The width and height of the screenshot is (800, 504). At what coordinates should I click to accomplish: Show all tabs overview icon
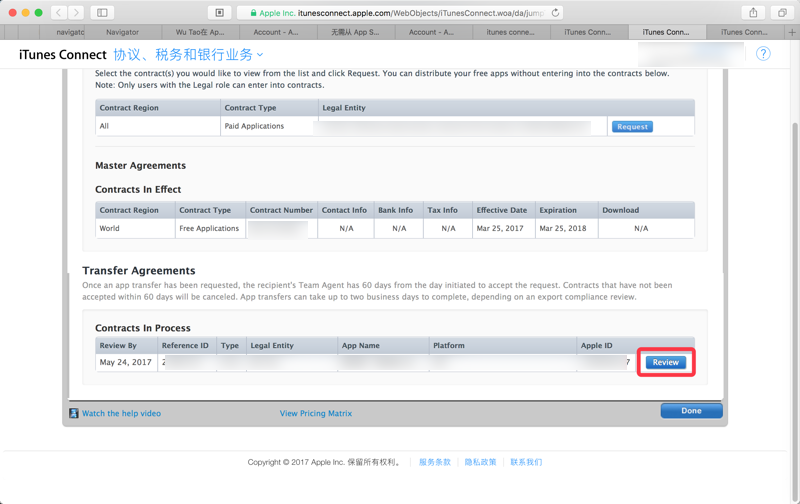782,13
